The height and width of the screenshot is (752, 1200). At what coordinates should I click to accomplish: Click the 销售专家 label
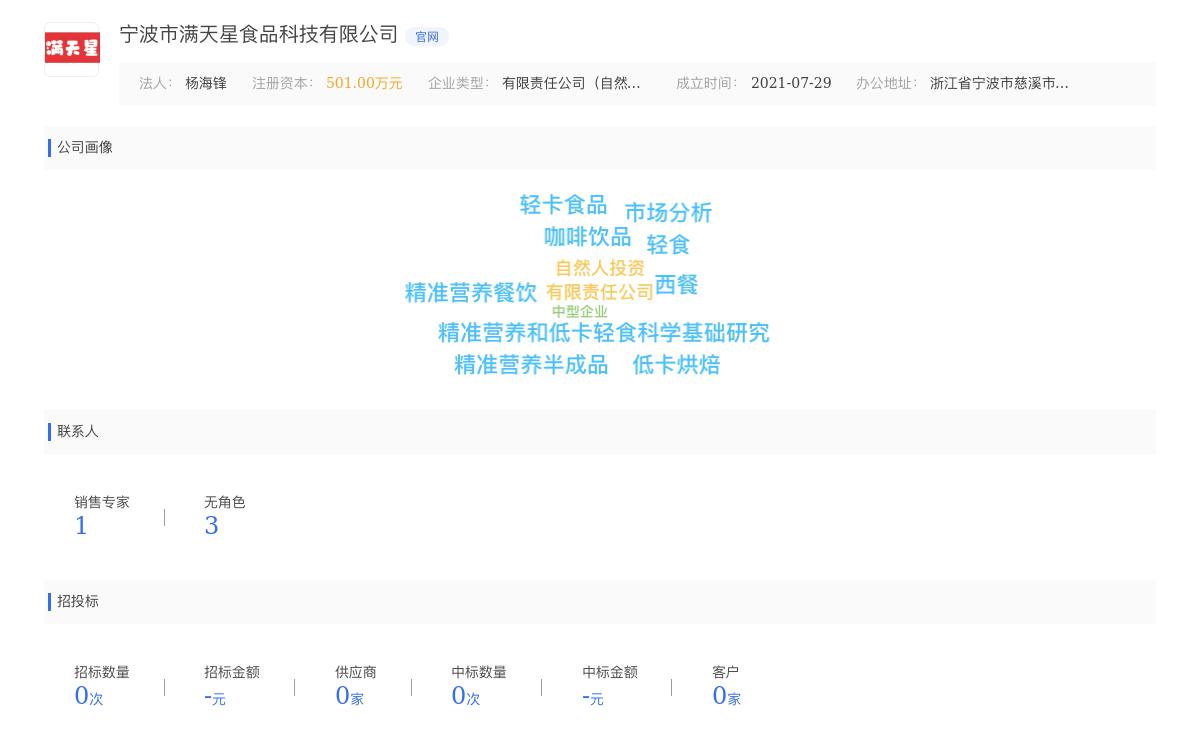click(102, 503)
